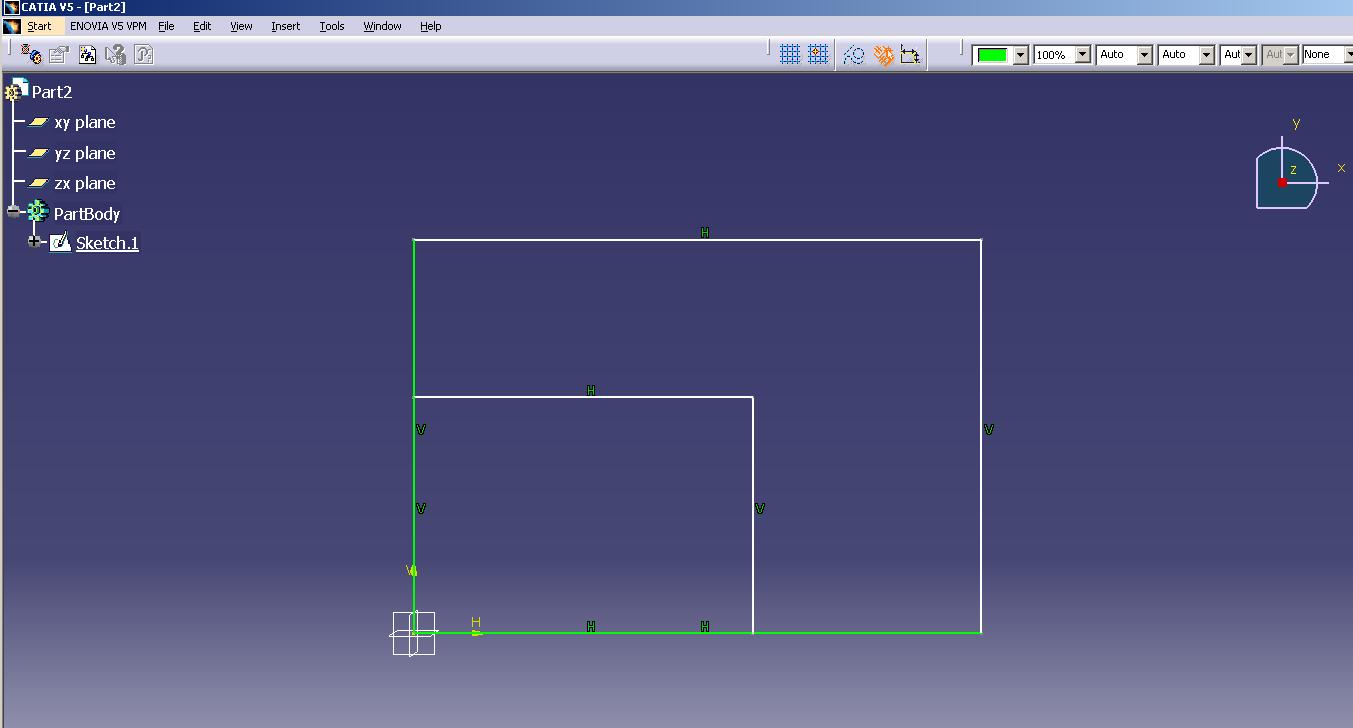This screenshot has height=728, width=1353.
Task: Select xy plane in the tree
Action: tap(85, 122)
